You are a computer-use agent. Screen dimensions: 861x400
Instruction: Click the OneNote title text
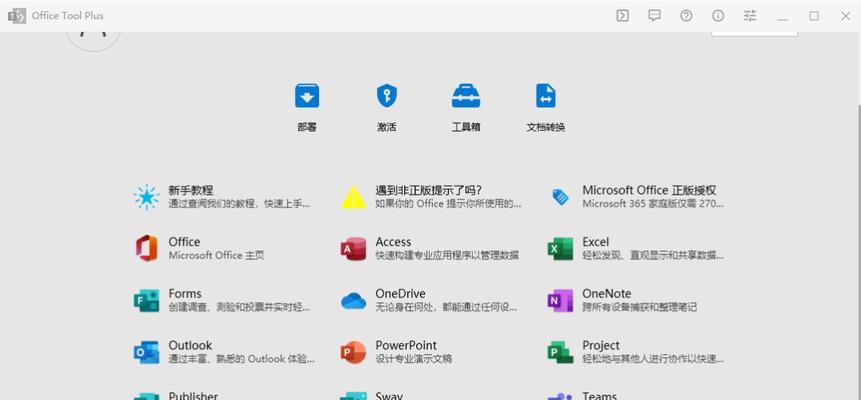click(x=607, y=293)
